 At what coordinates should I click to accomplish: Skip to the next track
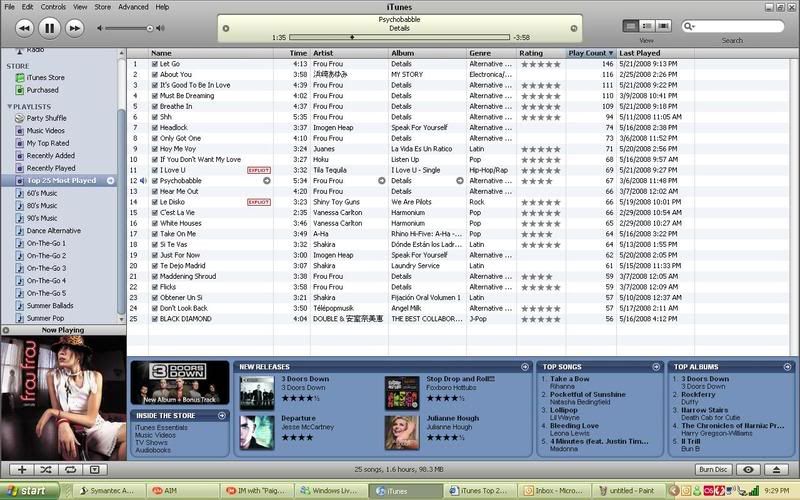(x=74, y=28)
